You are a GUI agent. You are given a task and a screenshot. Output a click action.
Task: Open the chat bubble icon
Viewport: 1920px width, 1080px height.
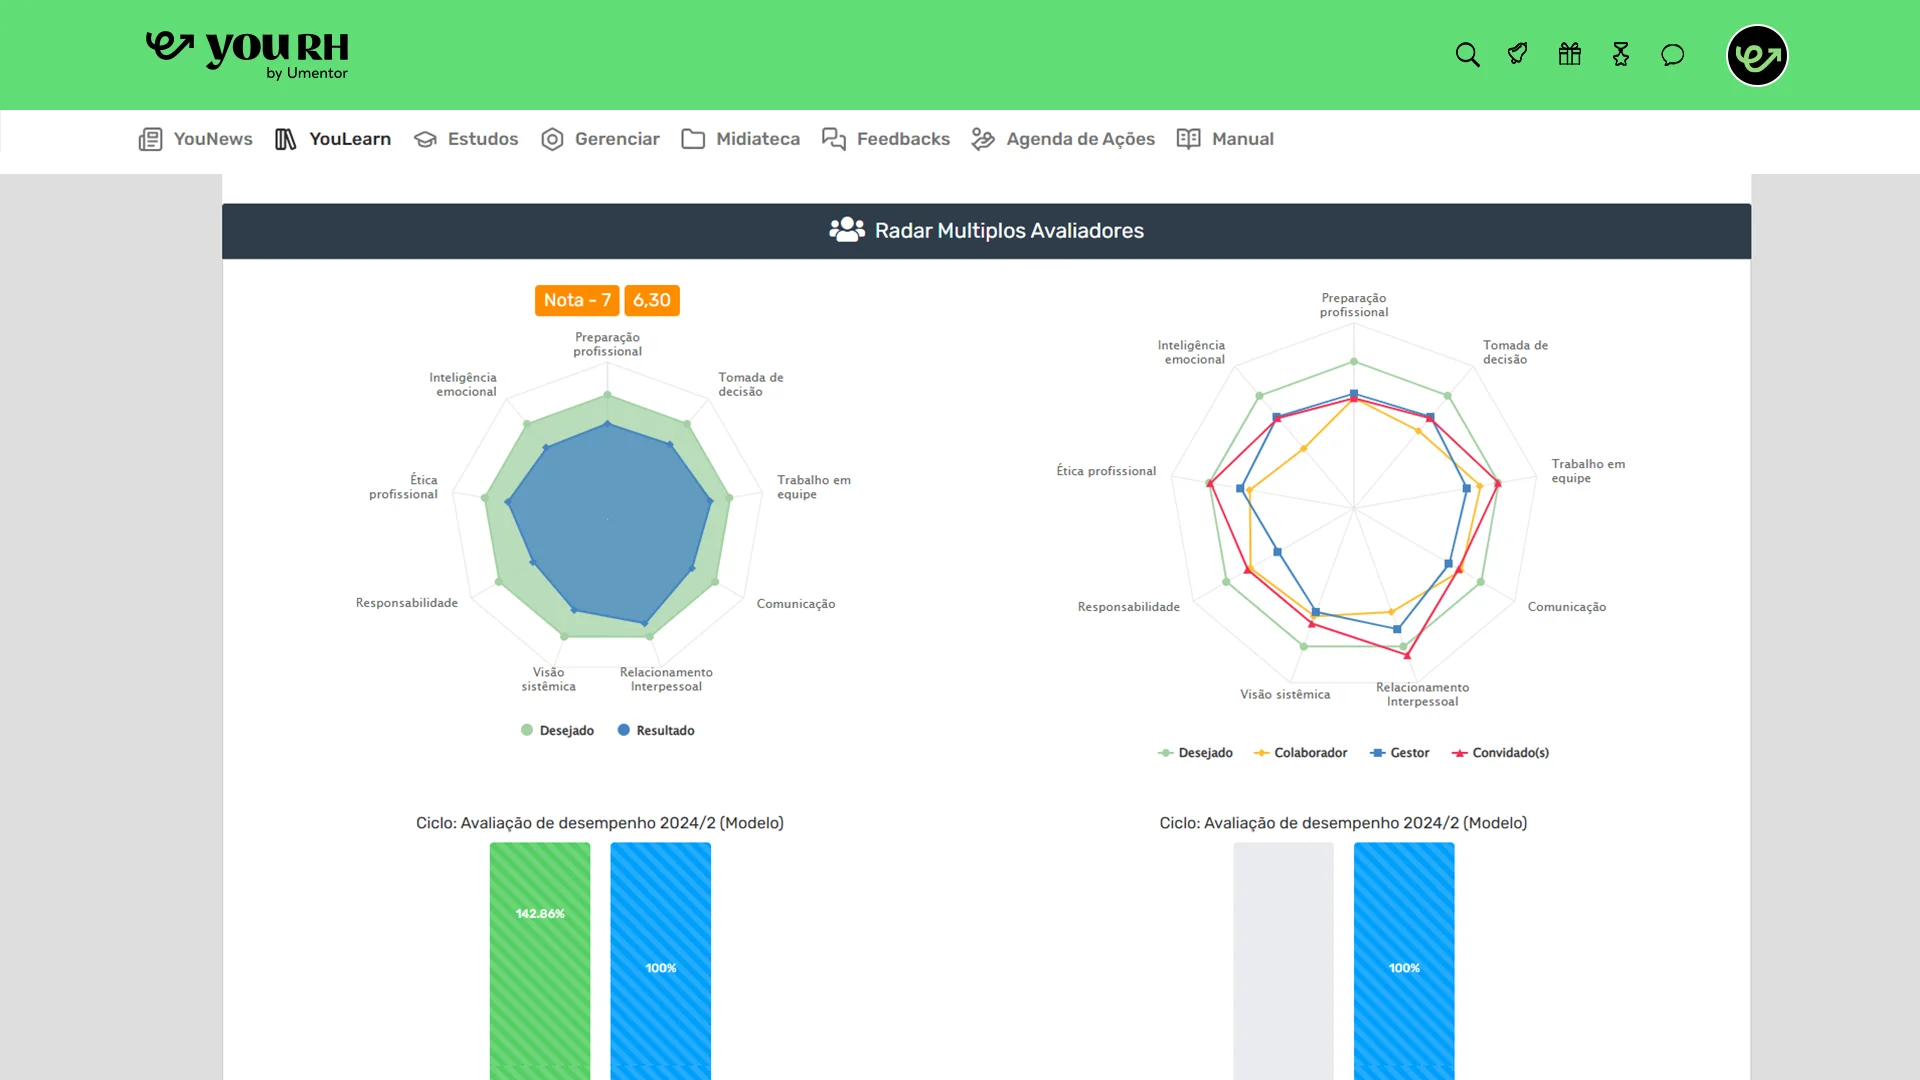[x=1673, y=54]
